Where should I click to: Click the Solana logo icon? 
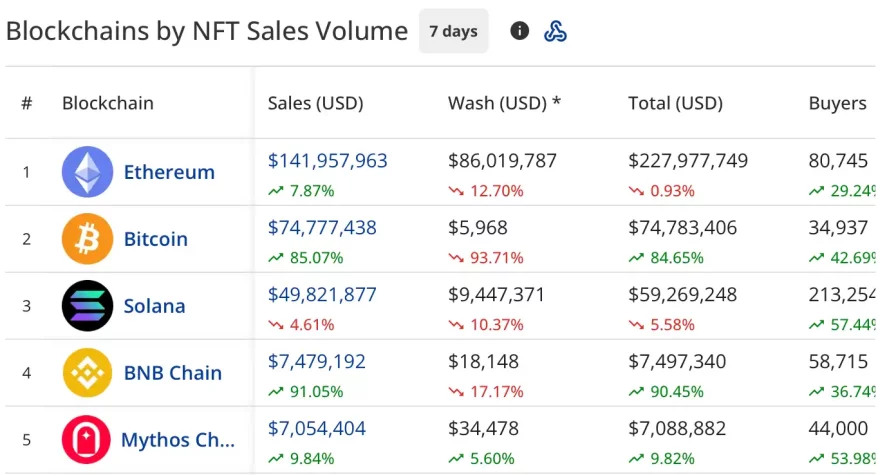tap(88, 306)
